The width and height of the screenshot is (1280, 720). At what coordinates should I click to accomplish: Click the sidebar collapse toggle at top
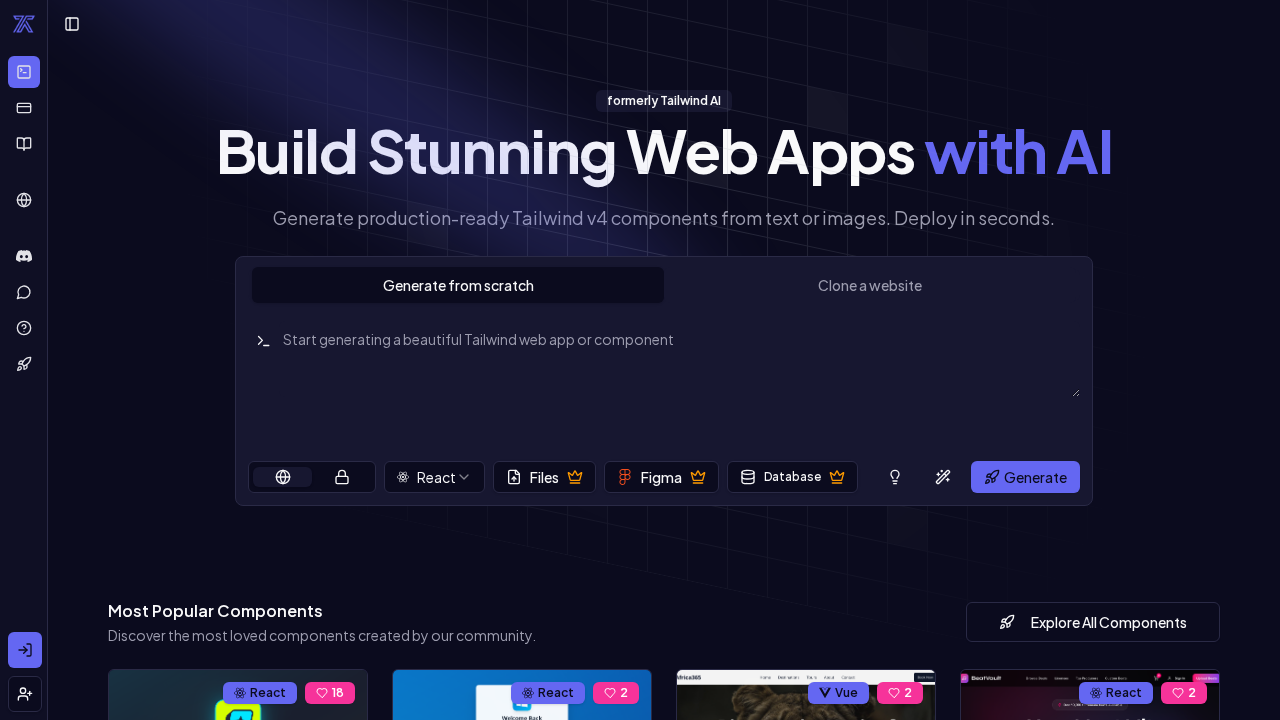click(71, 24)
